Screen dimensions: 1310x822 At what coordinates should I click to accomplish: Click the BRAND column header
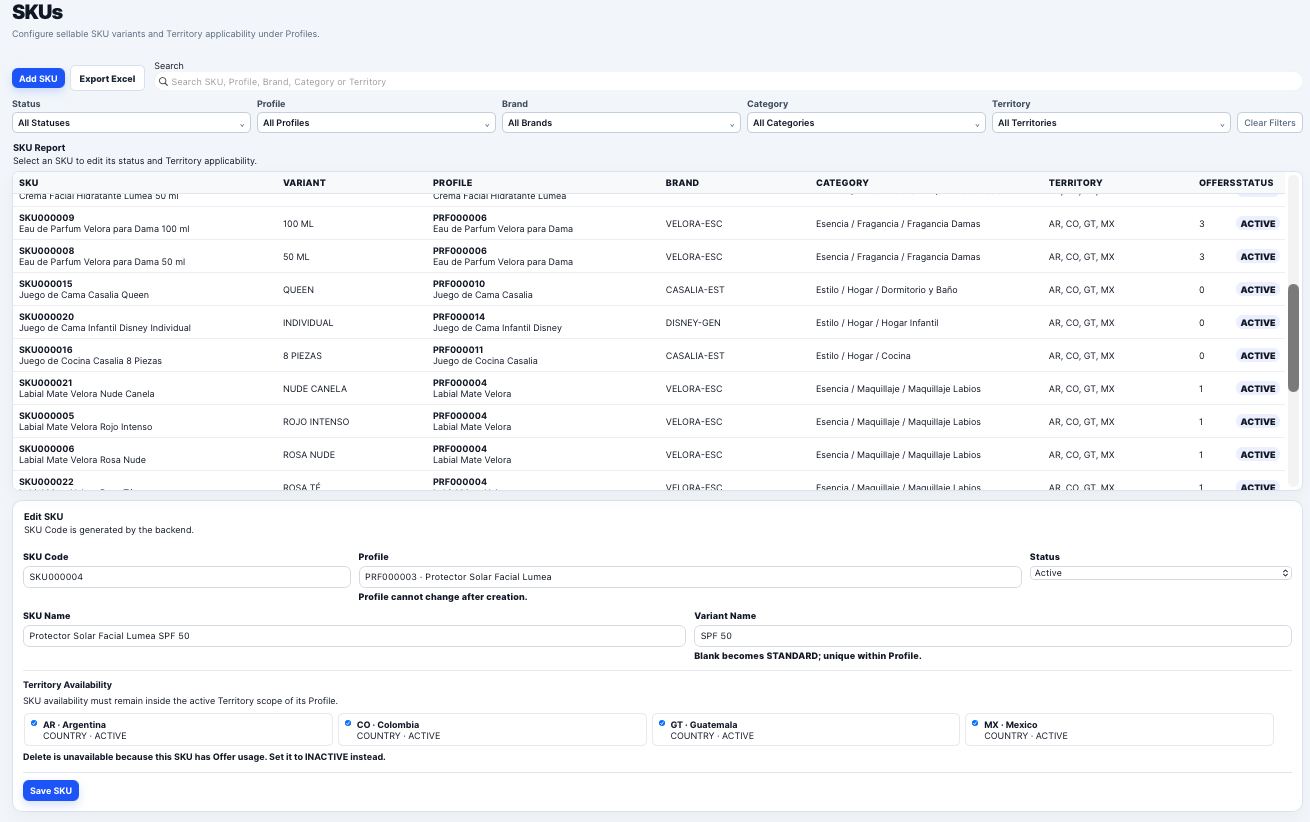(x=682, y=183)
